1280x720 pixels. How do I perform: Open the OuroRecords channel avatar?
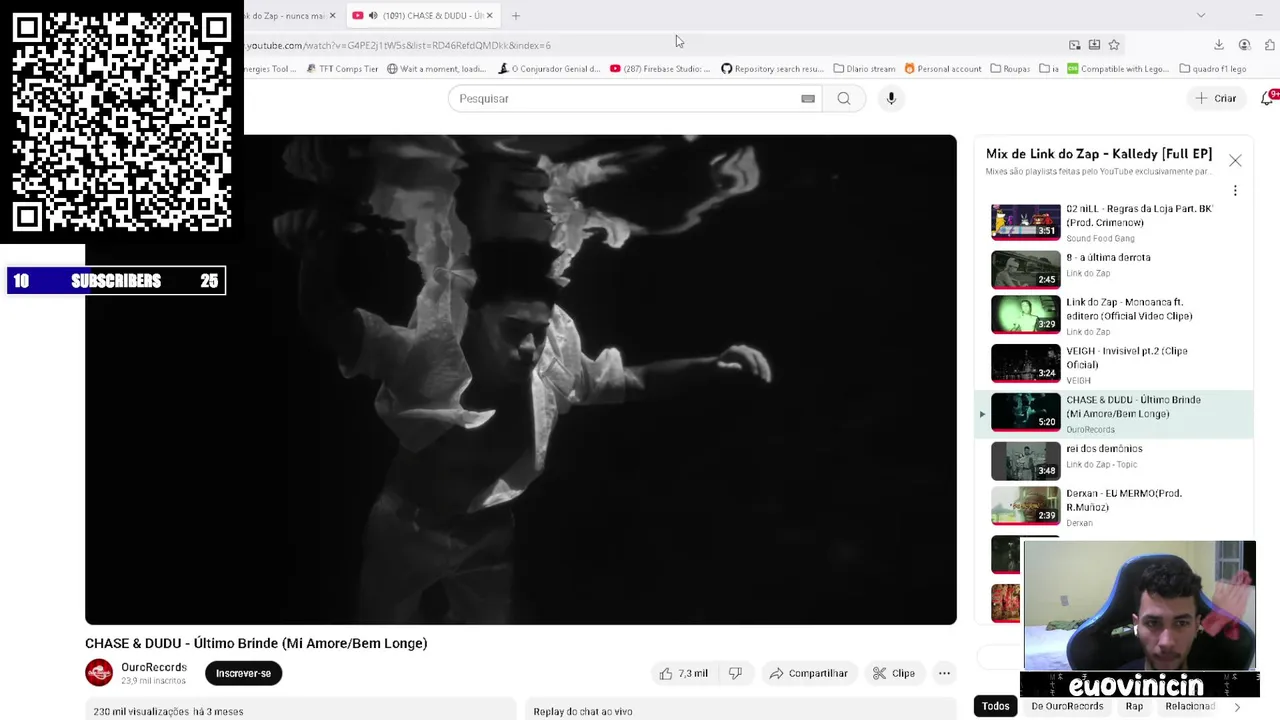click(99, 673)
